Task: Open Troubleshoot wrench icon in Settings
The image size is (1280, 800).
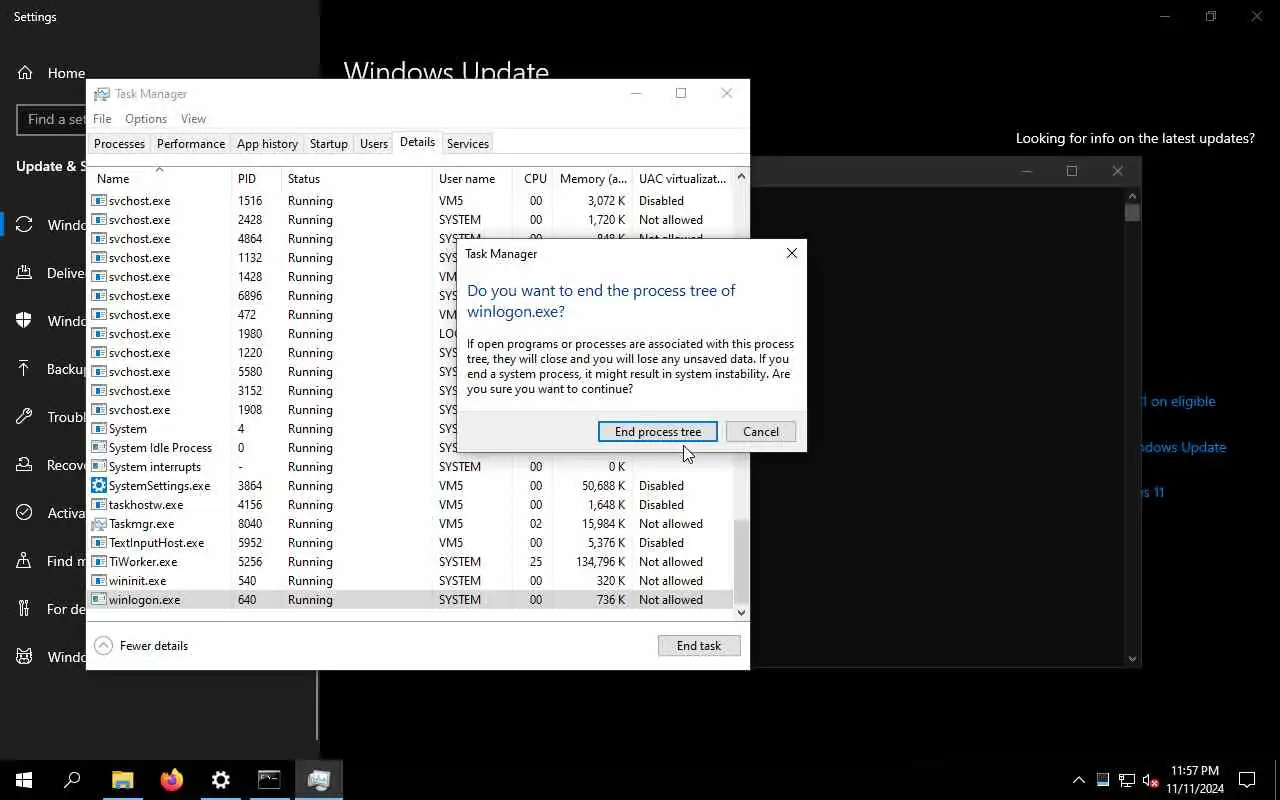Action: click(x=25, y=417)
